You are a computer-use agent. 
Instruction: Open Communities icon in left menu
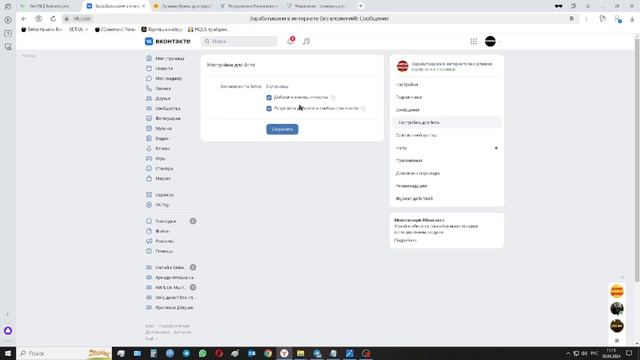149,109
